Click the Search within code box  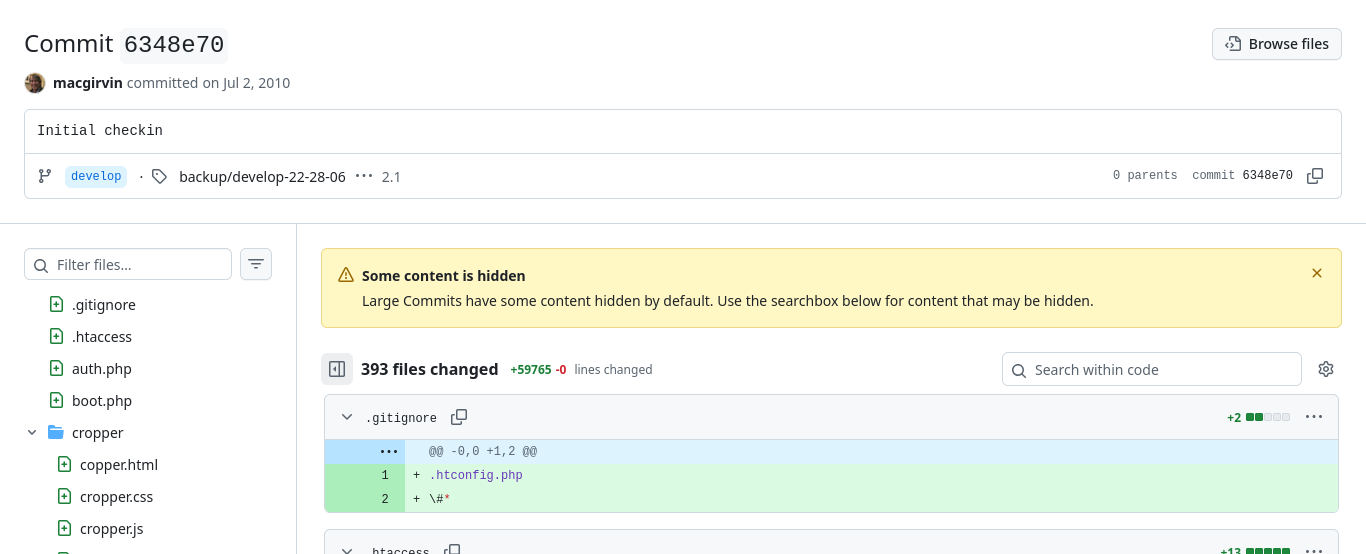(1152, 369)
